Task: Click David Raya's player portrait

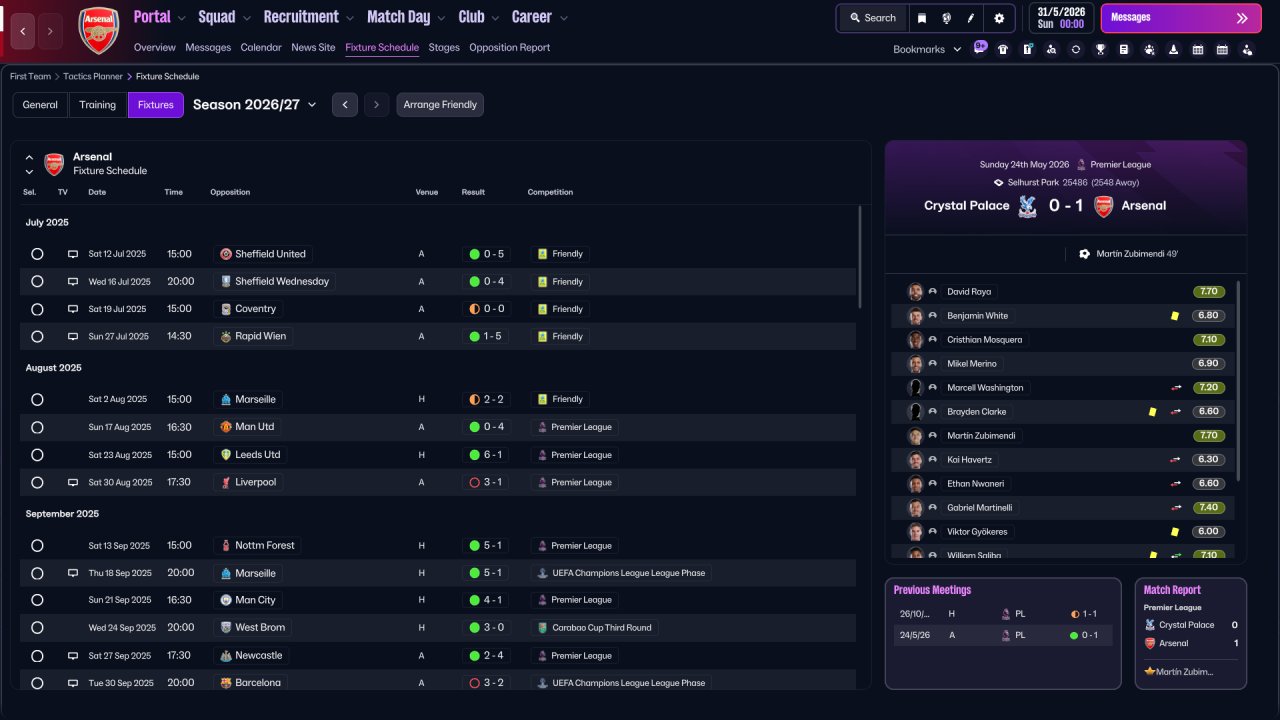Action: [915, 292]
